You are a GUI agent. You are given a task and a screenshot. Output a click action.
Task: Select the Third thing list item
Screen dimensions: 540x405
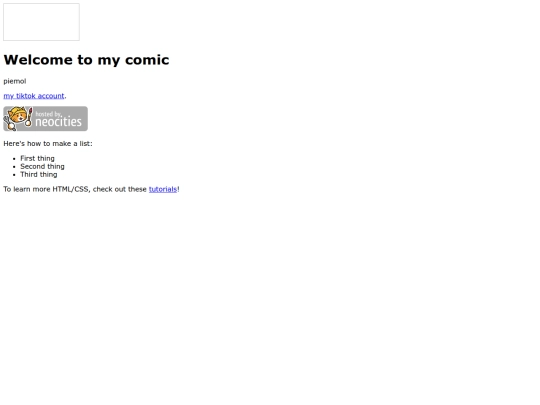[x=39, y=175]
